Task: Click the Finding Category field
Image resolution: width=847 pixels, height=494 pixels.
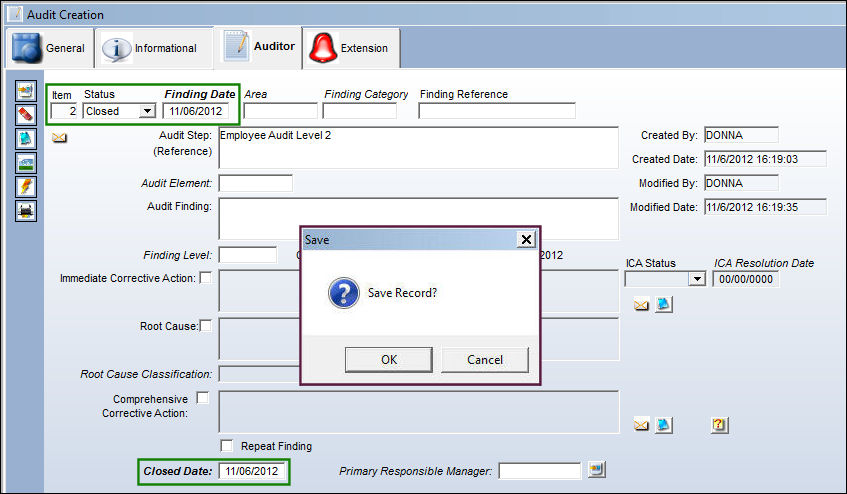Action: [359, 111]
